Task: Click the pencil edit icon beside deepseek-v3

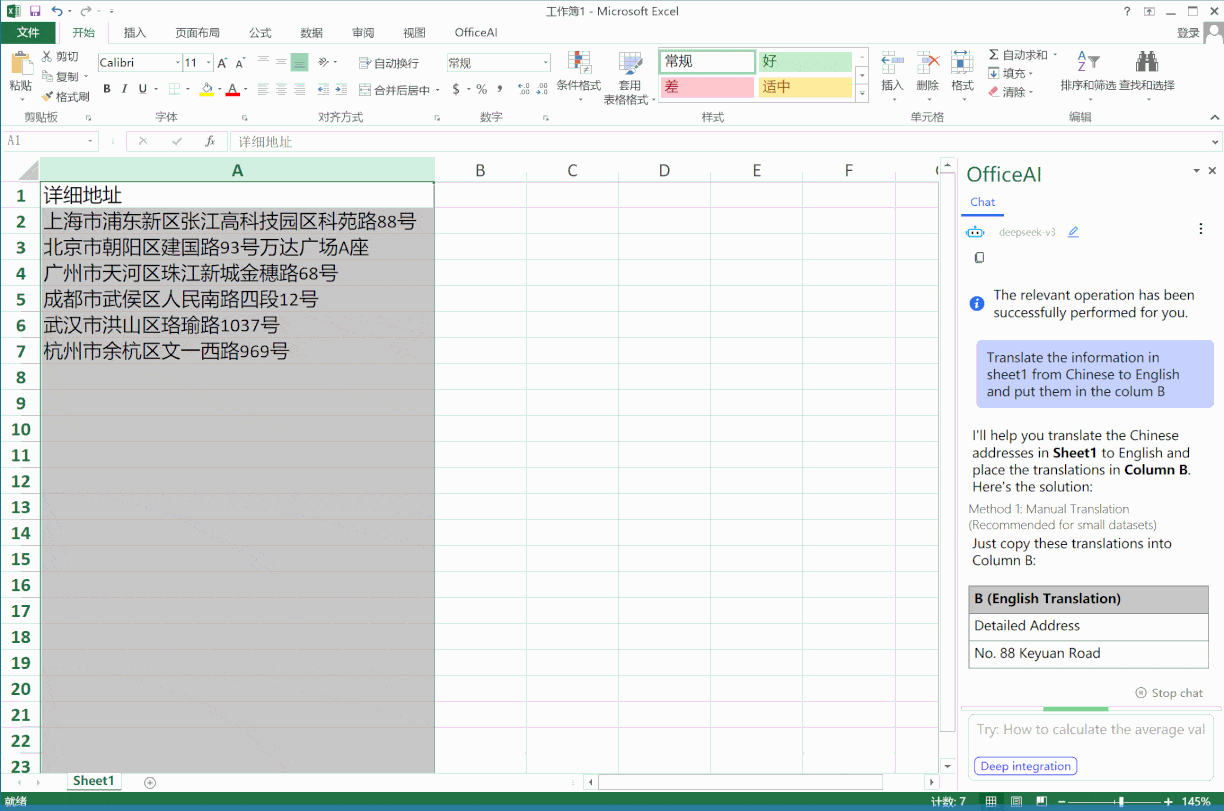Action: [1073, 232]
